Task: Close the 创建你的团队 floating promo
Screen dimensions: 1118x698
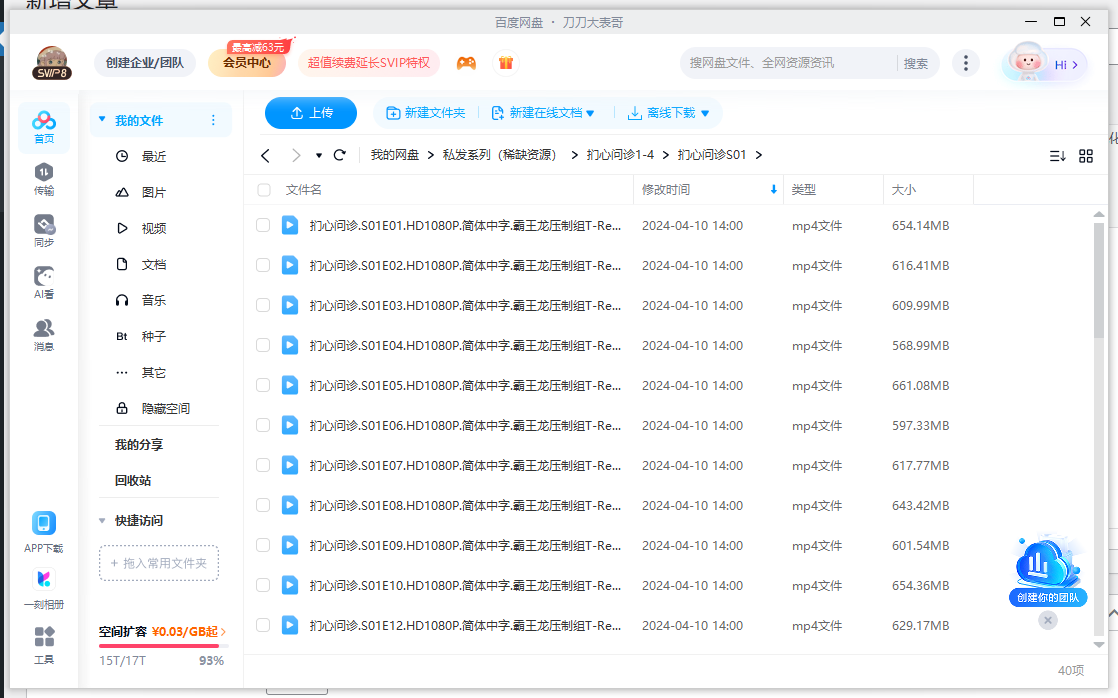Action: pos(1047,620)
